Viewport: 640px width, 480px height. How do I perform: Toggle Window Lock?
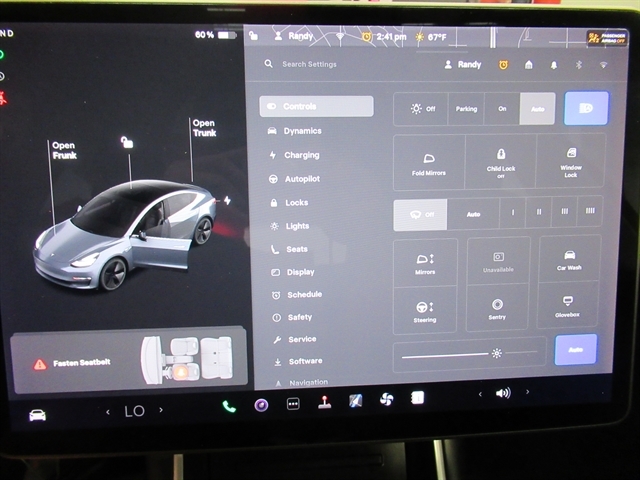(x=571, y=162)
